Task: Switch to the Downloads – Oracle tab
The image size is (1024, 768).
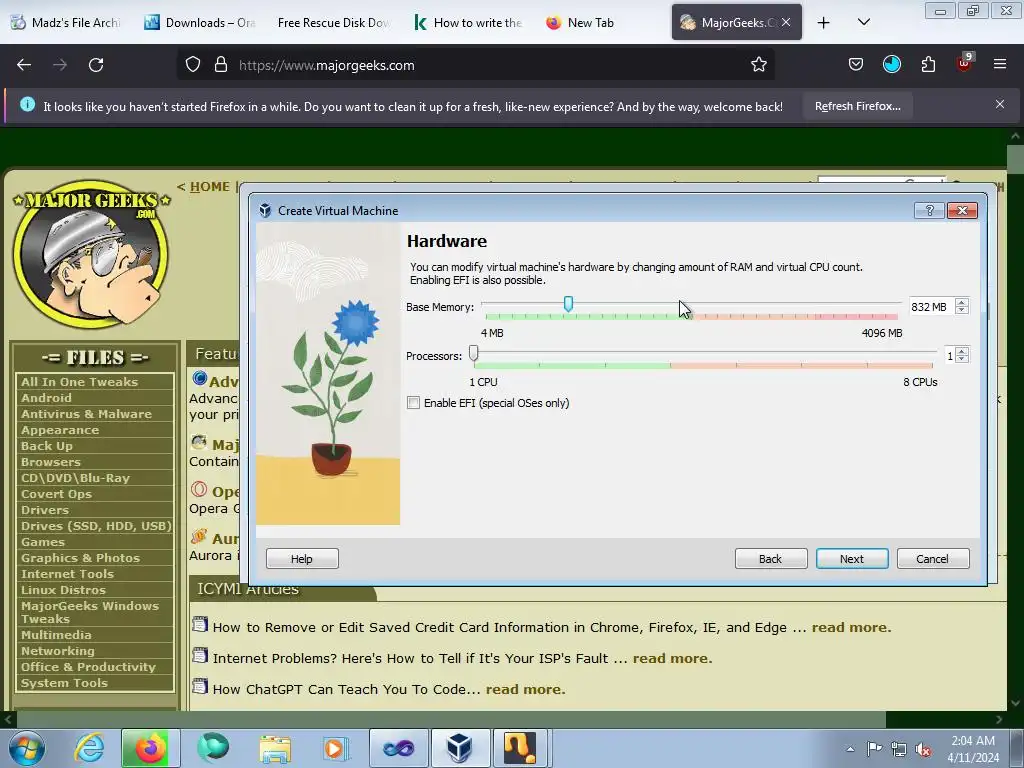Action: [x=199, y=23]
